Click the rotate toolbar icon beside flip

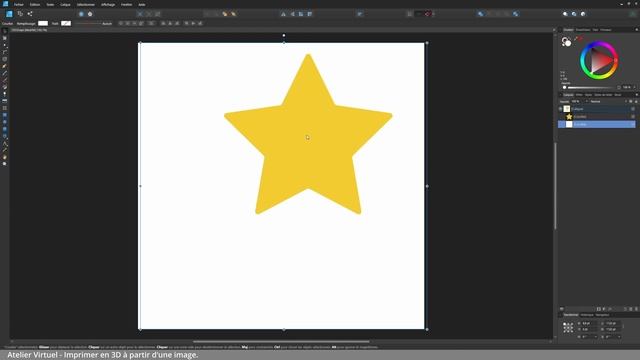pyautogui.click(x=301, y=14)
